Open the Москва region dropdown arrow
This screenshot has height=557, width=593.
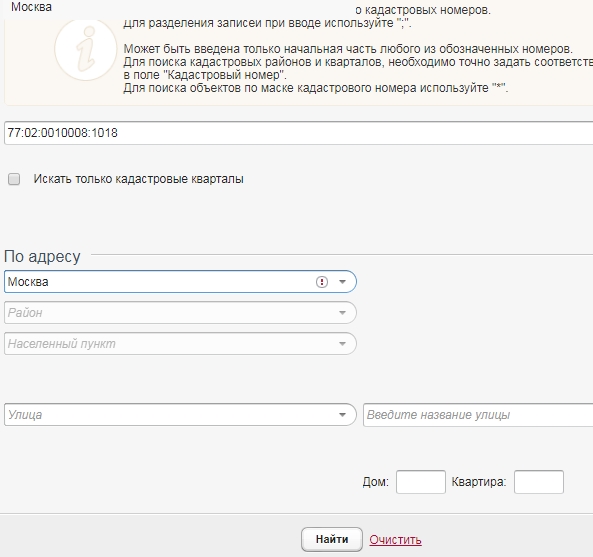(343, 282)
